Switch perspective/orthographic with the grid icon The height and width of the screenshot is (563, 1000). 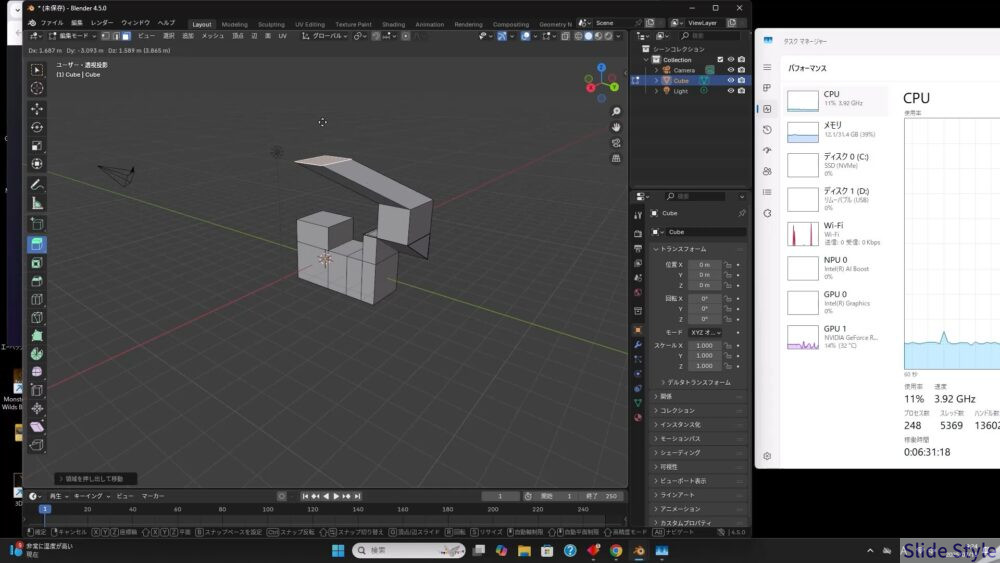616,158
